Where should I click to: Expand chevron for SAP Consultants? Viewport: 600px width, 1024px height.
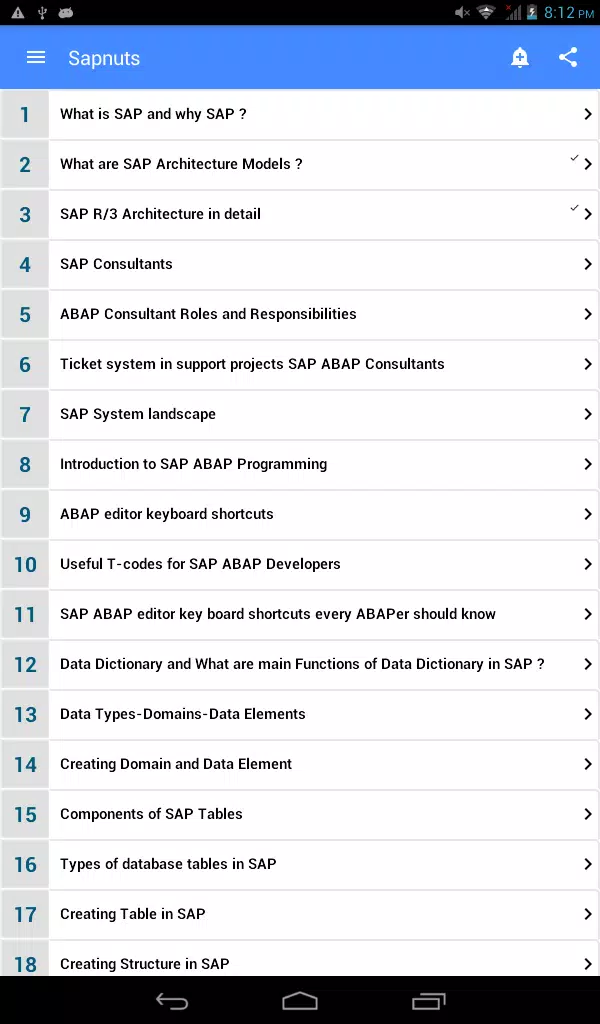pyautogui.click(x=588, y=264)
